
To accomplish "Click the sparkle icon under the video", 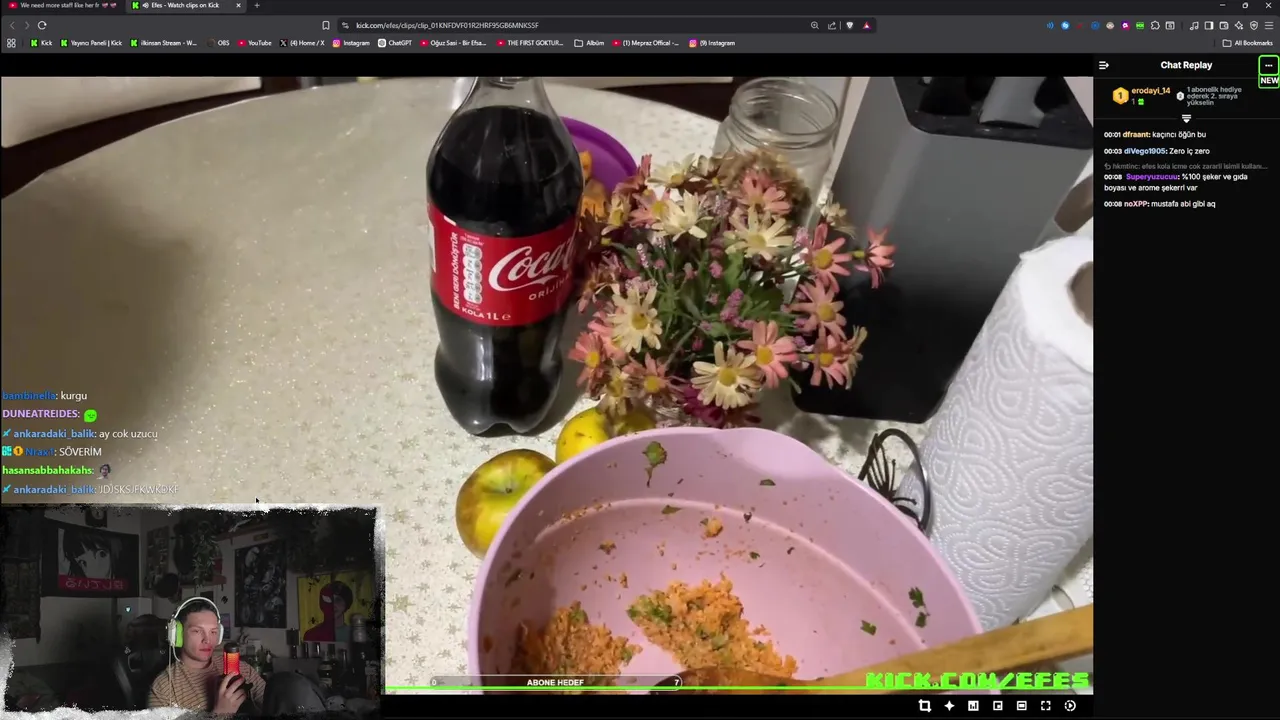I will click(x=949, y=706).
